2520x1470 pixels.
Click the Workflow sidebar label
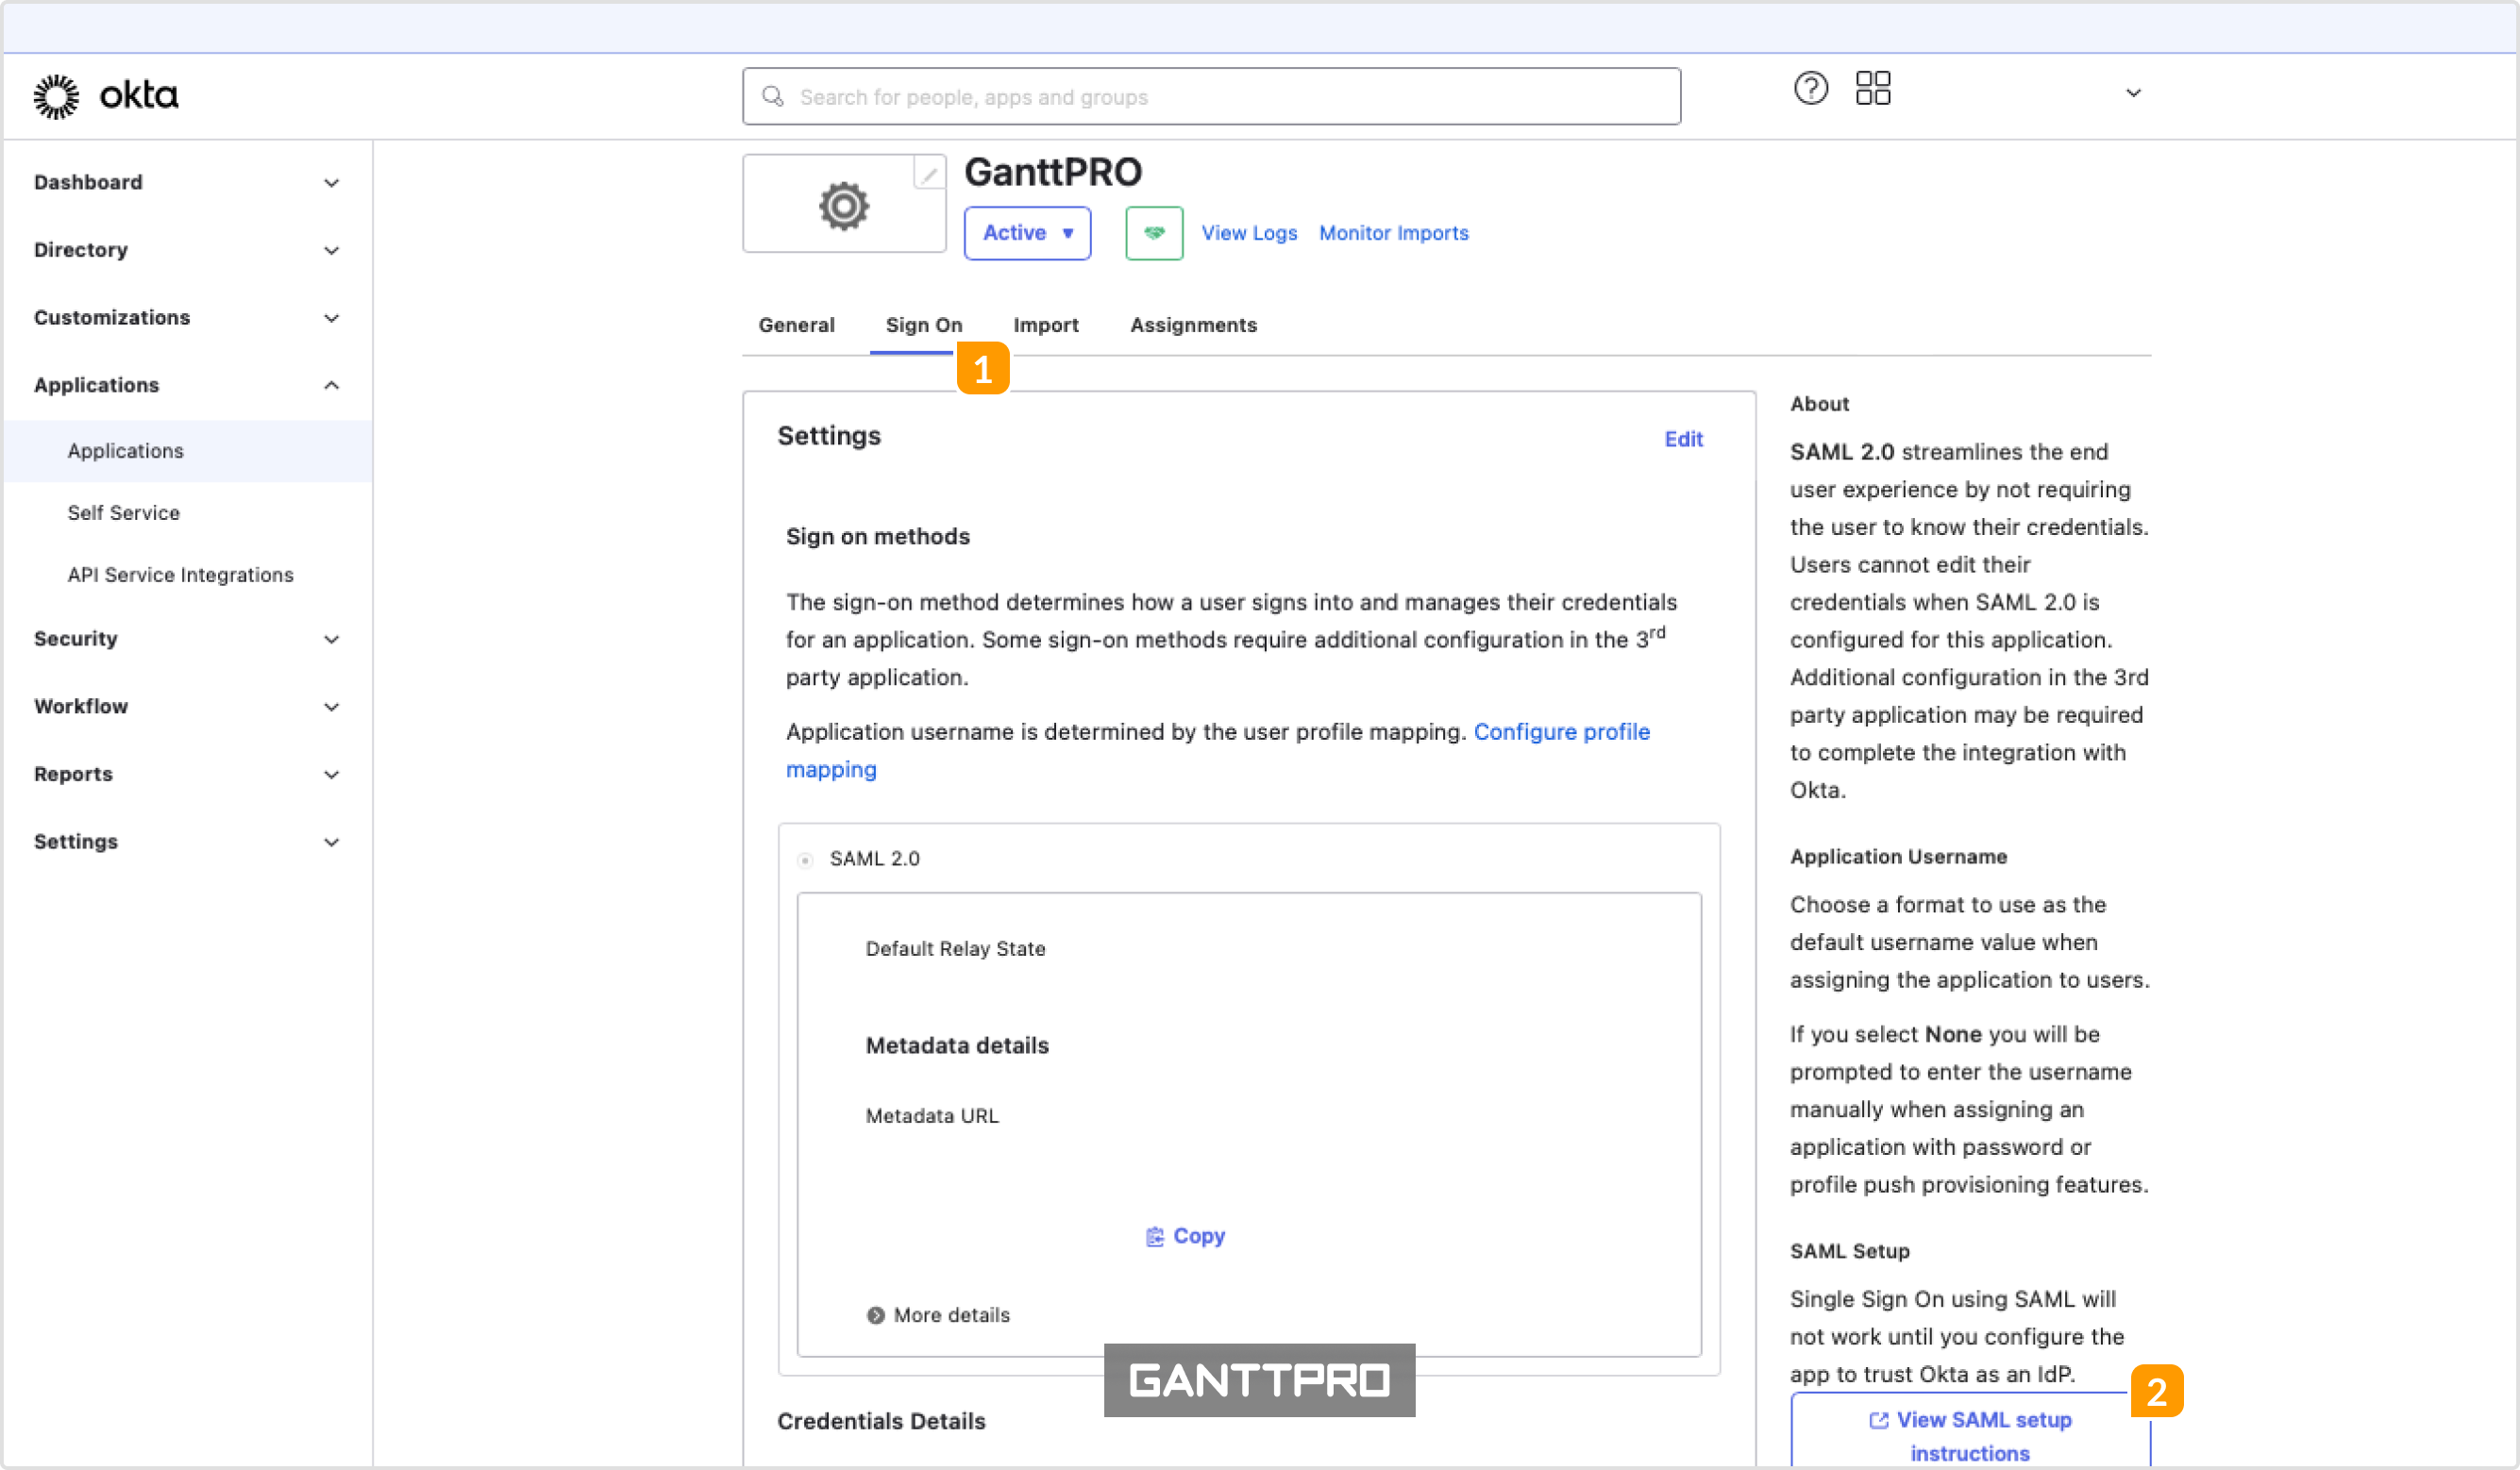[x=81, y=707]
